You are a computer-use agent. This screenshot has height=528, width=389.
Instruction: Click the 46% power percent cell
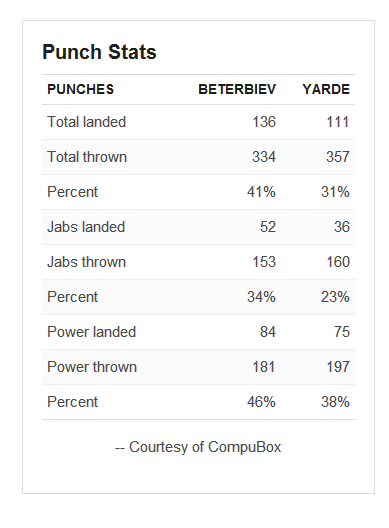(x=261, y=402)
